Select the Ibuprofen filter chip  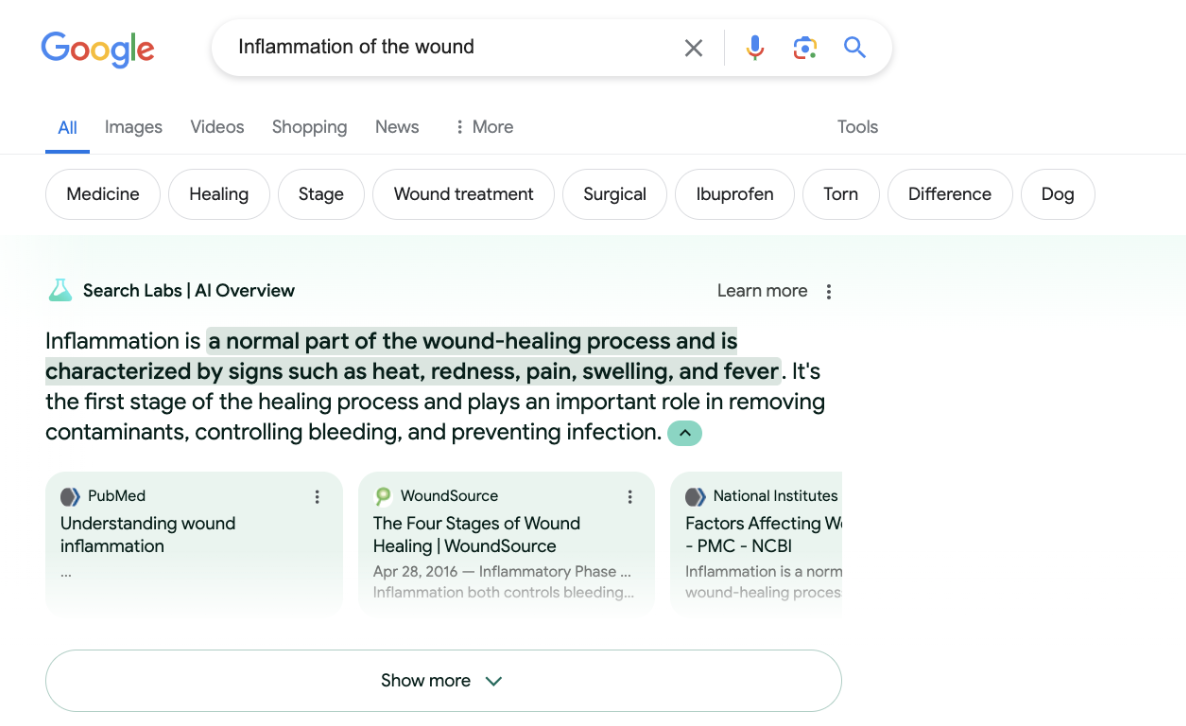tap(734, 194)
